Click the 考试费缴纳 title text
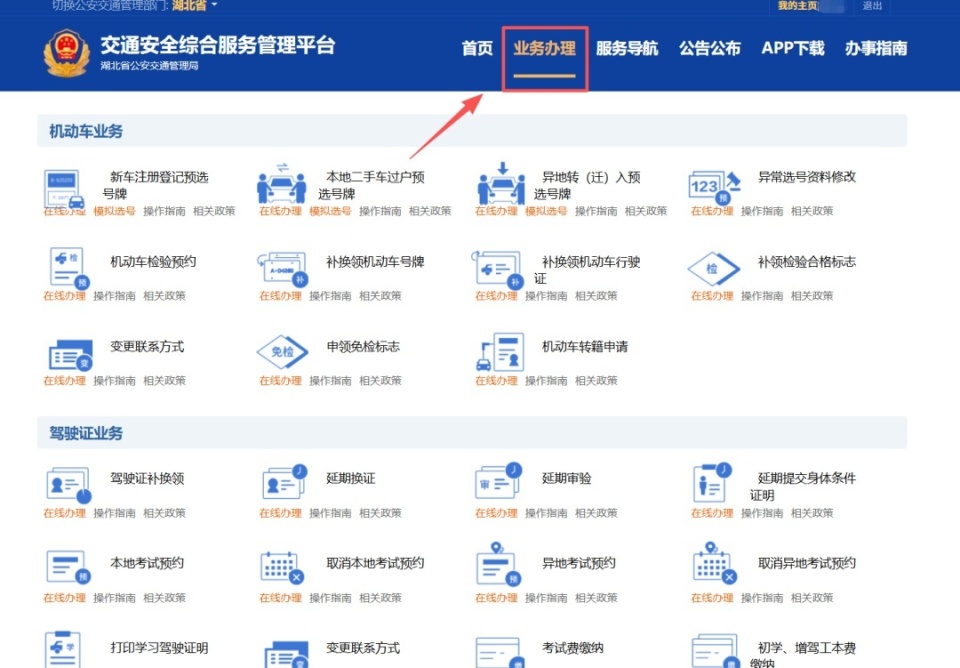 tap(572, 648)
